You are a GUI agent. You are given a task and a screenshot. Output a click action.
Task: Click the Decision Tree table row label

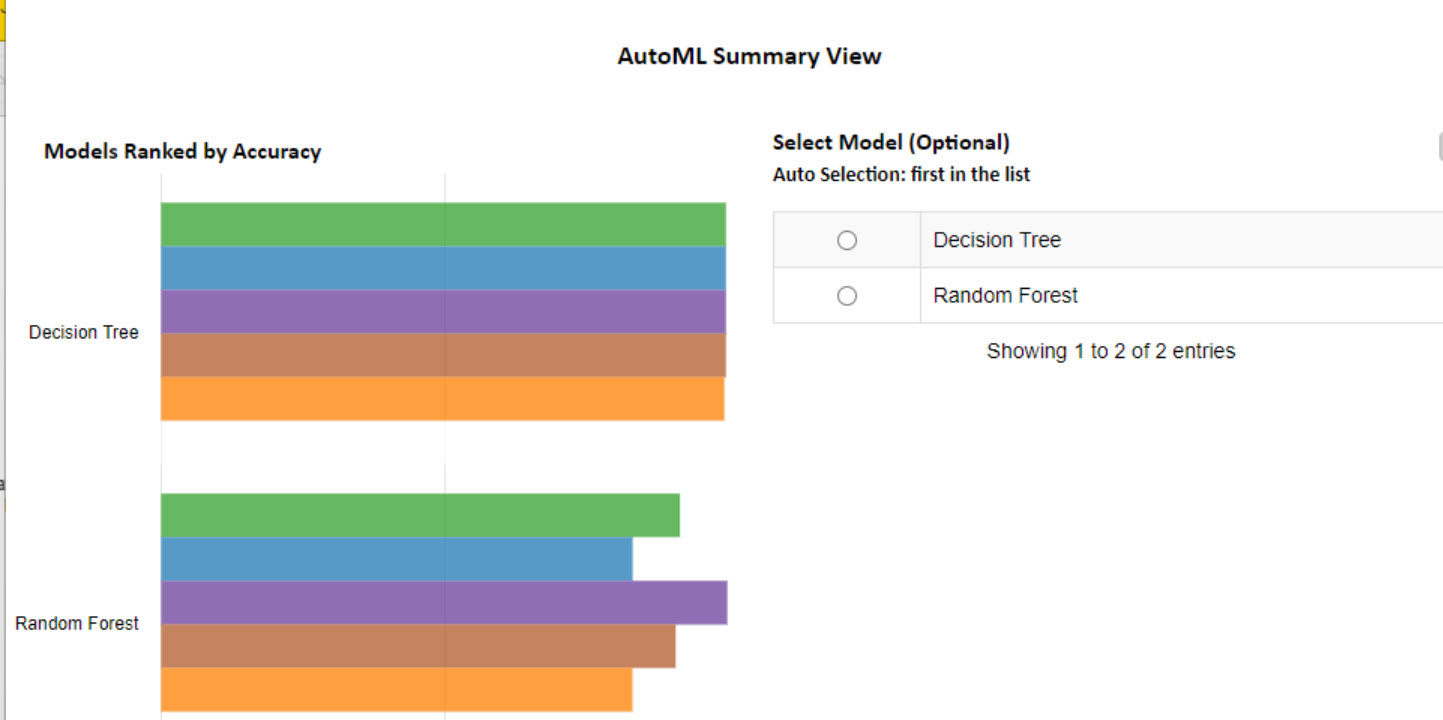(997, 240)
